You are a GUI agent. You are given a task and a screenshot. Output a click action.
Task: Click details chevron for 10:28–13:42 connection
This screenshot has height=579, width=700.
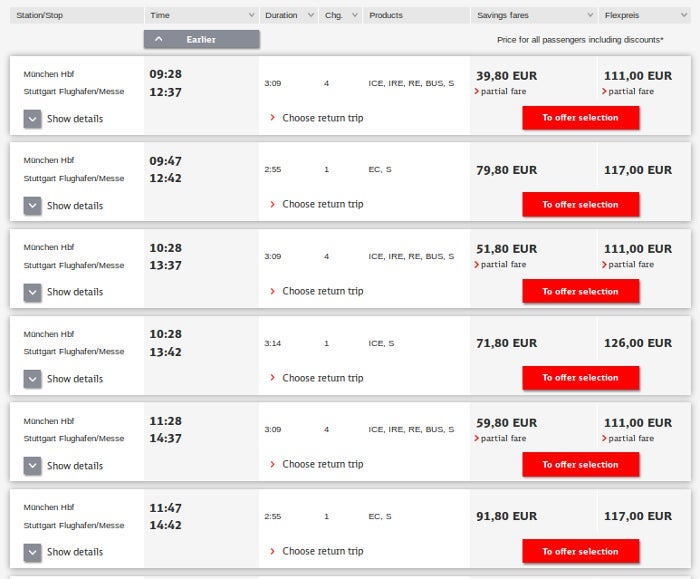pyautogui.click(x=32, y=379)
